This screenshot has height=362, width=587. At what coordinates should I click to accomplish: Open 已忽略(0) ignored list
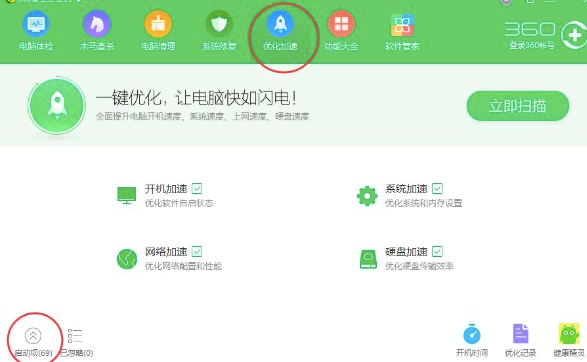click(x=76, y=342)
